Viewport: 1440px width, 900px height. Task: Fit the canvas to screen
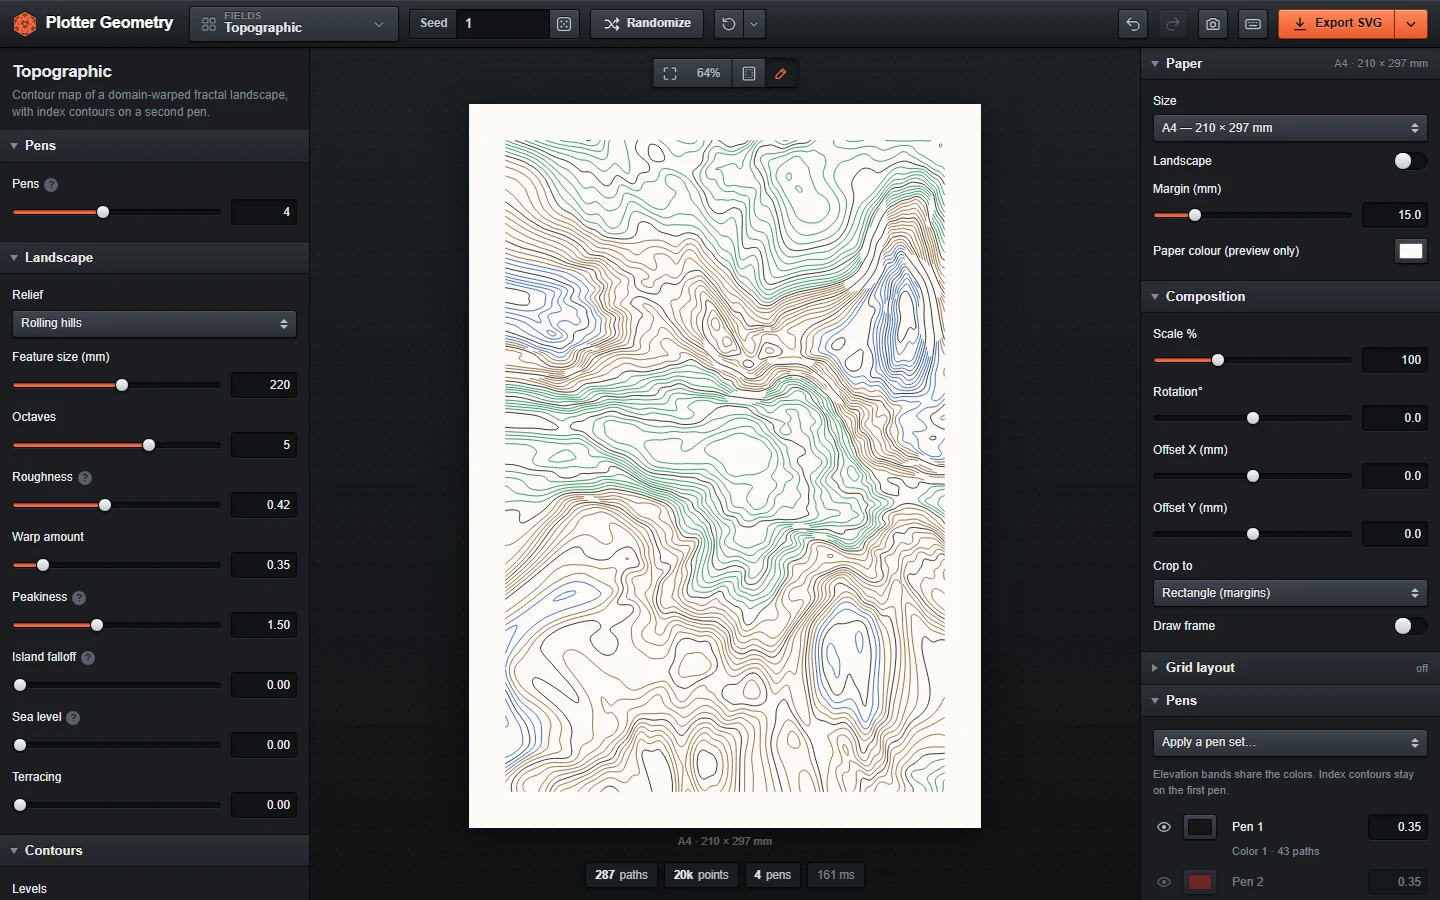click(670, 73)
